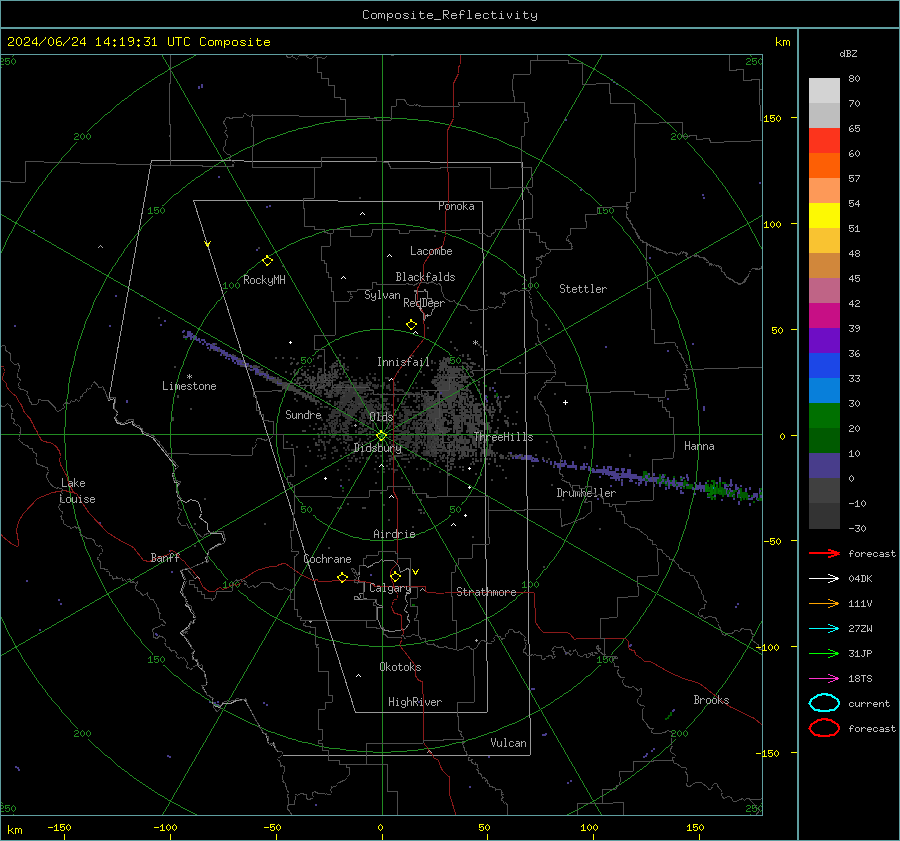Screen dimensions: 900x841
Task: Pick the bright green 30-20 dBZ swatch
Action: coord(824,416)
